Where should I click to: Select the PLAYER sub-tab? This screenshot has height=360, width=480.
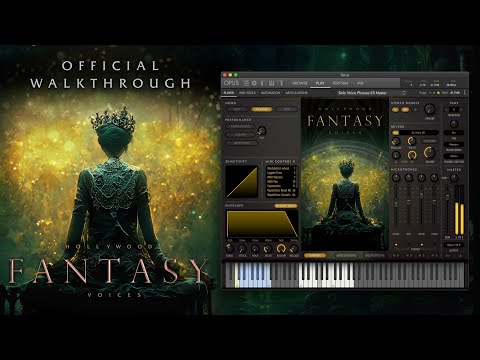(229, 93)
